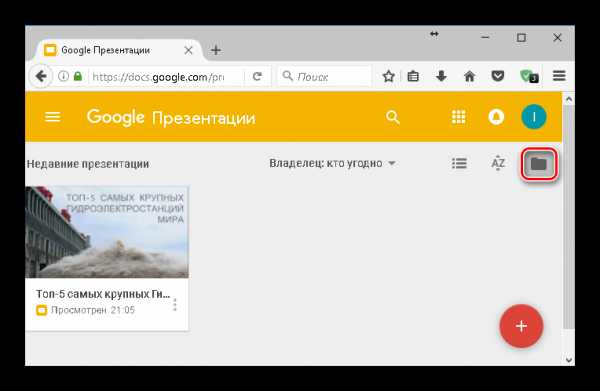This screenshot has width=600, height=391.
Task: Switch to list view
Action: tap(459, 164)
